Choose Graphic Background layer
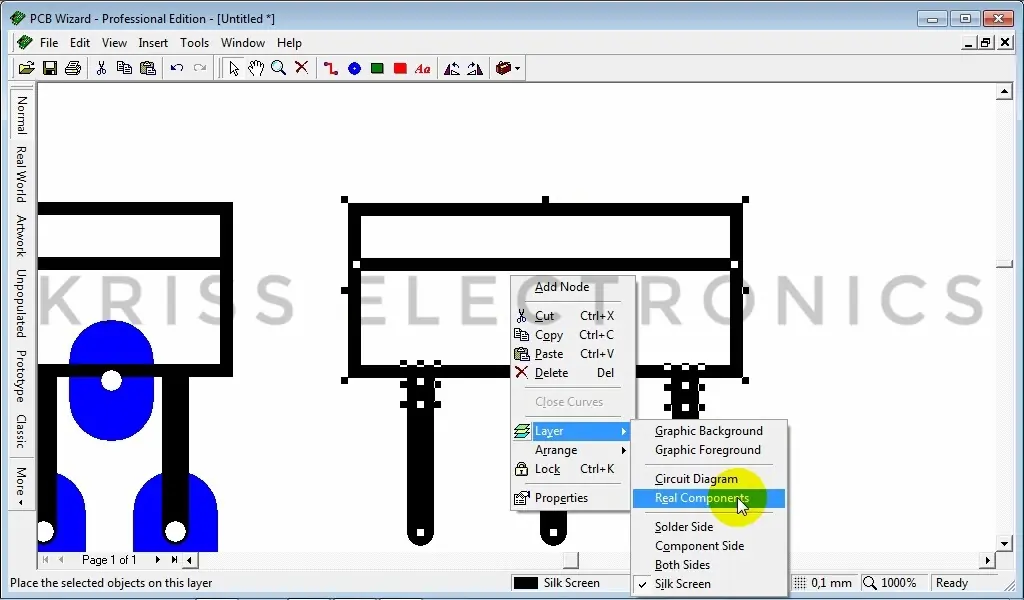 [x=709, y=431]
